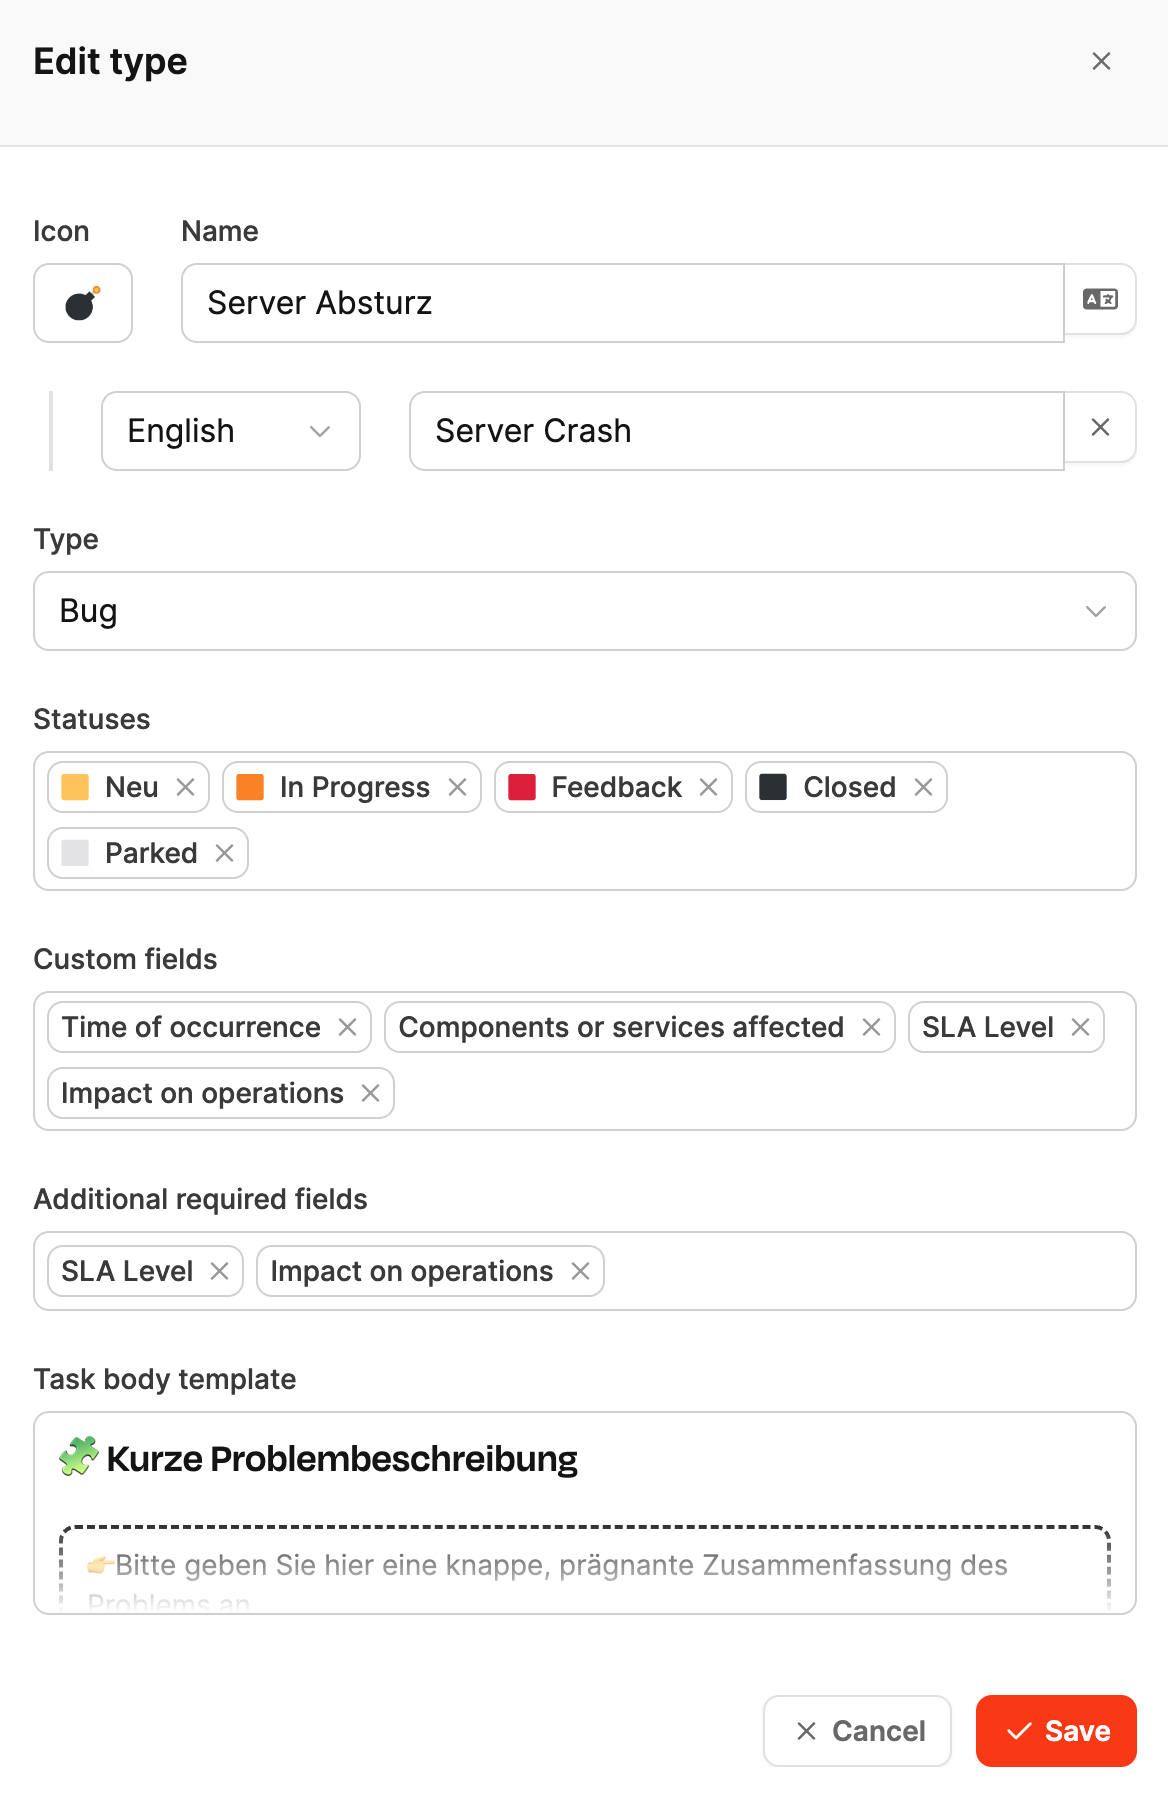
Task: Open the English language dropdown
Action: pos(231,431)
